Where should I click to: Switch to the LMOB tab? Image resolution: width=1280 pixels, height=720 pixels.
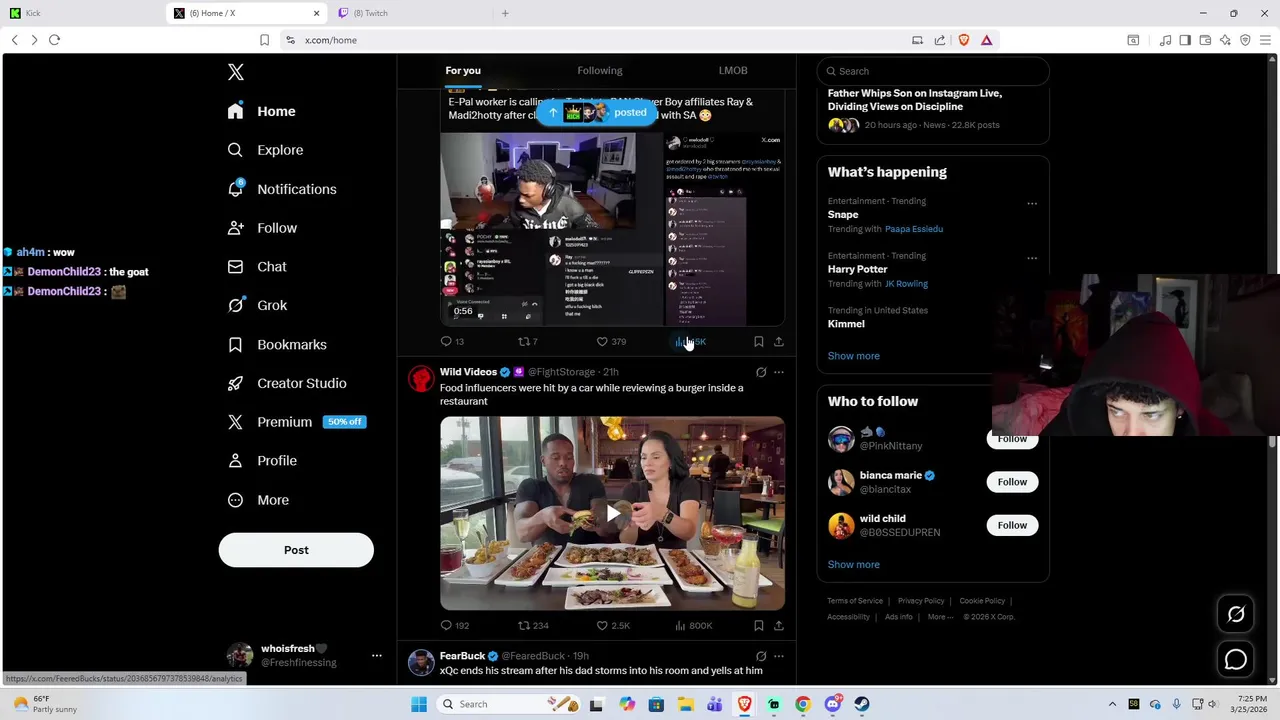(733, 71)
